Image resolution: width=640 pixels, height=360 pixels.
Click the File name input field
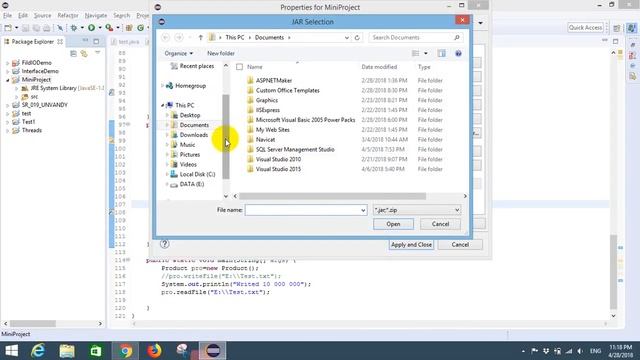pyautogui.click(x=302, y=210)
